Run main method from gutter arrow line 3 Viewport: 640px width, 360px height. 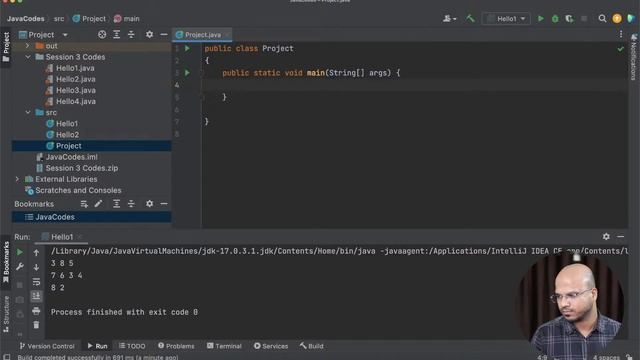187,73
